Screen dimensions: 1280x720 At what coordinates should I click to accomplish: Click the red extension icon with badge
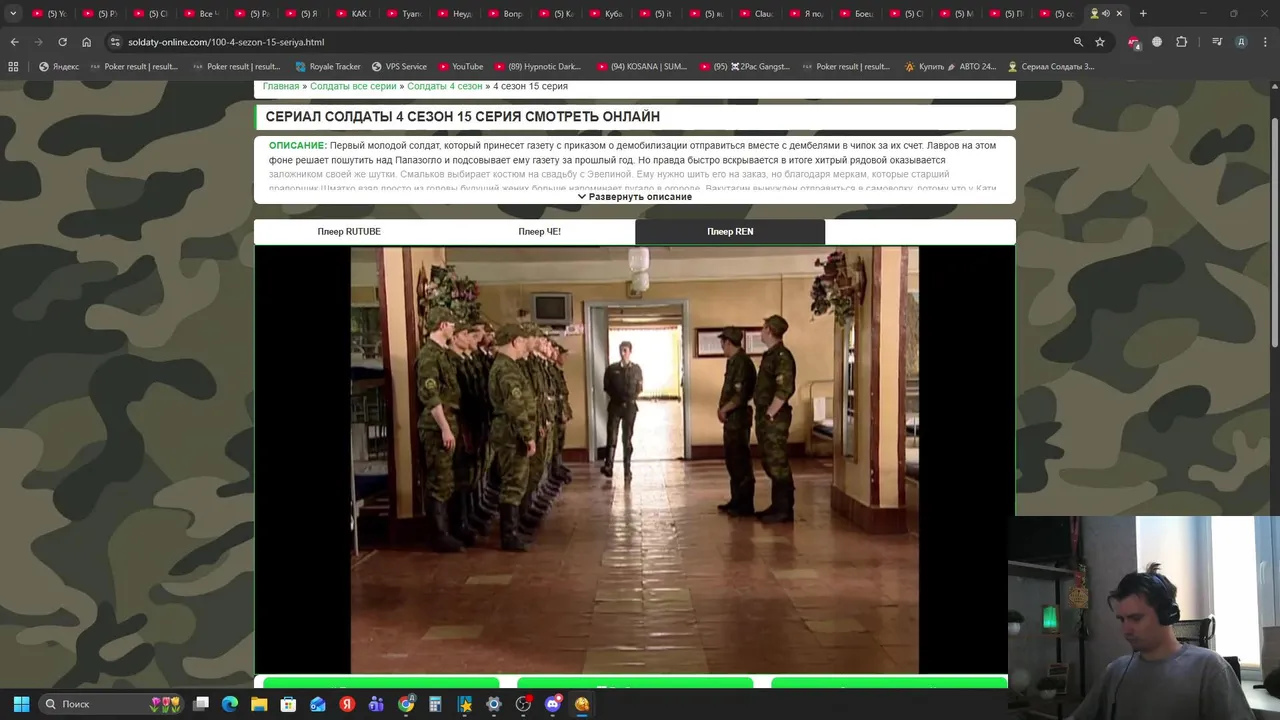(1133, 42)
